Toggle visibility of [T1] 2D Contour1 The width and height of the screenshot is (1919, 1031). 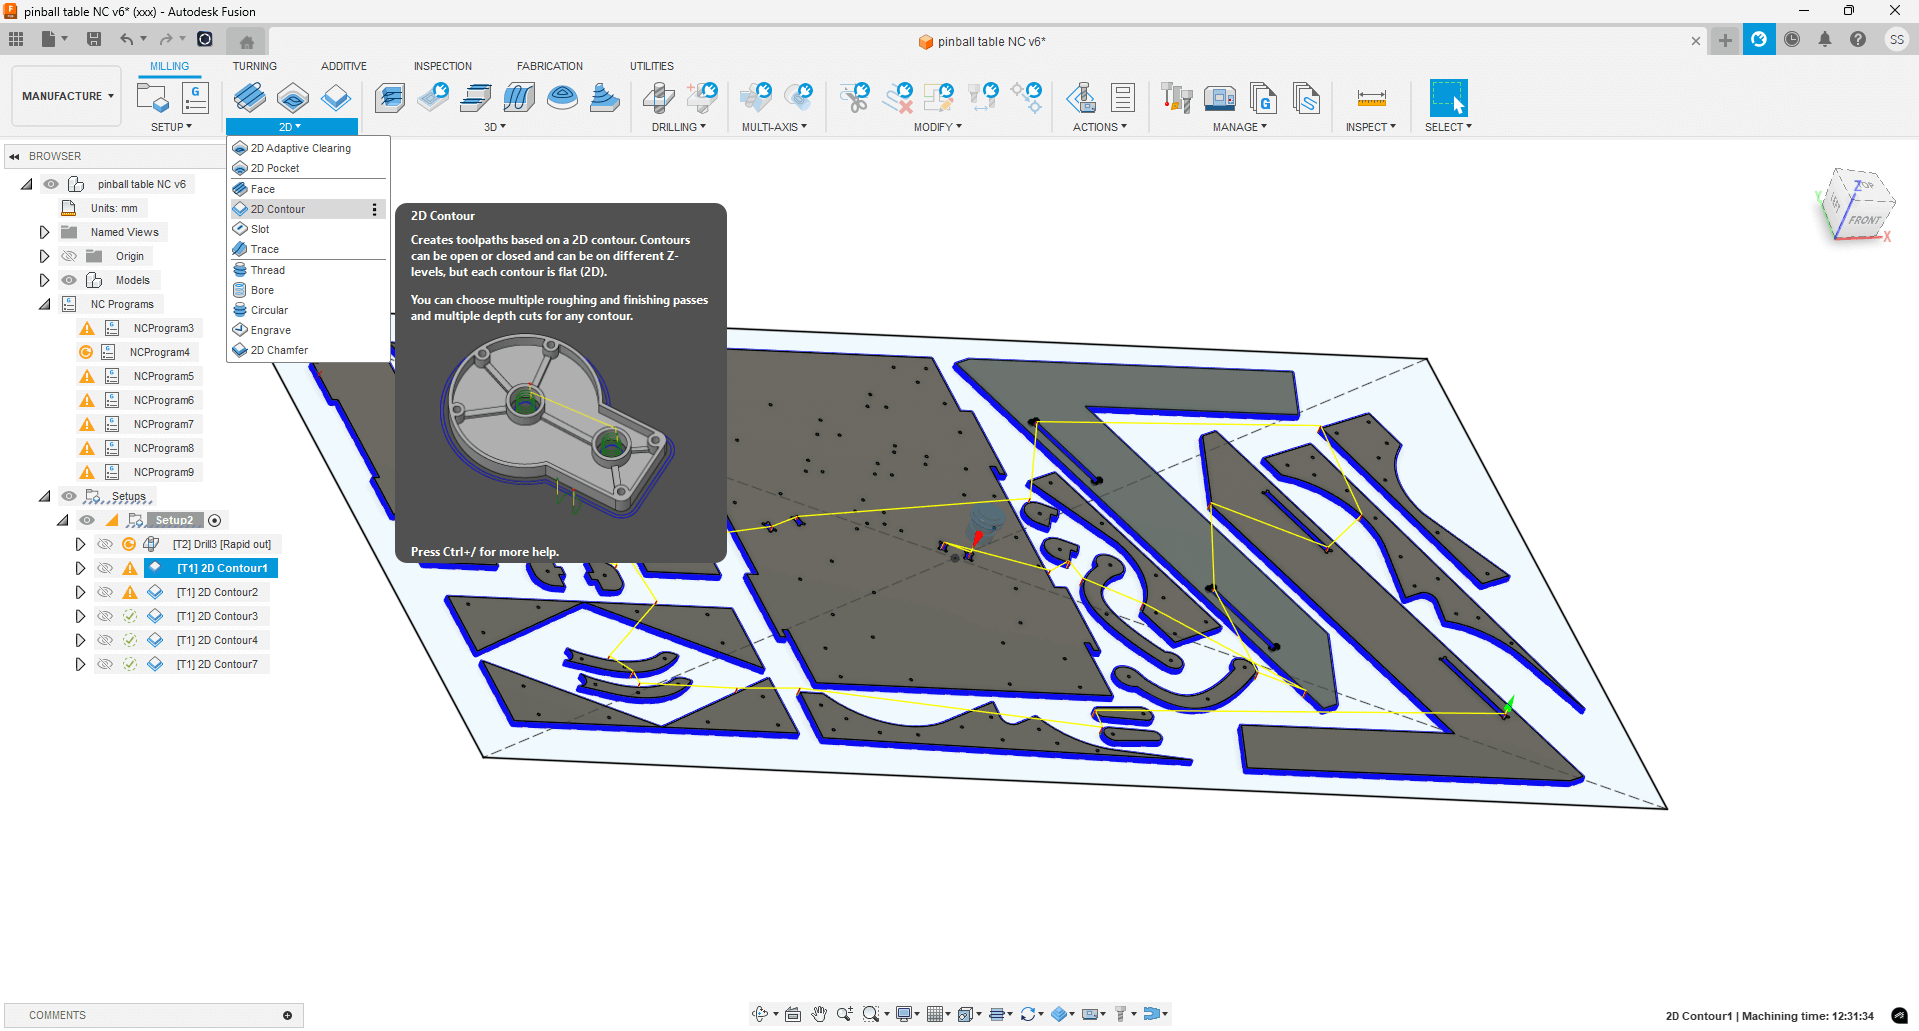(105, 568)
